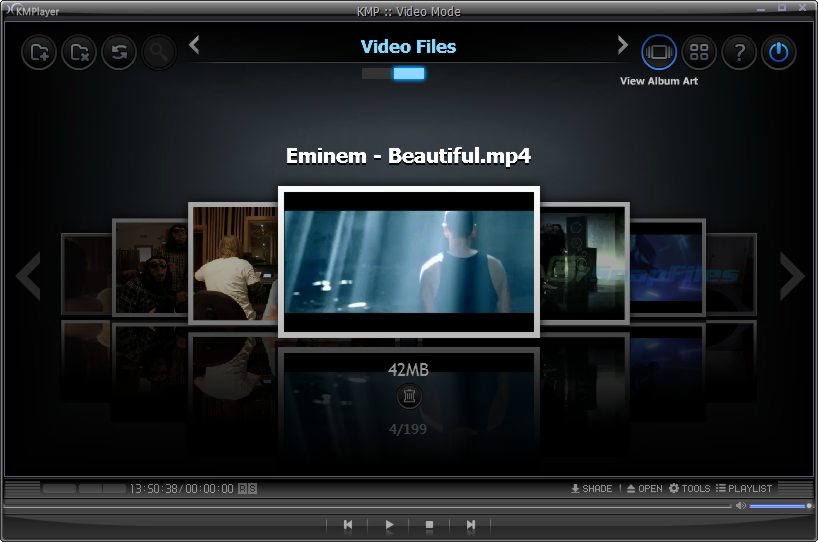The image size is (818, 542).
Task: Skip to the next track
Action: pos(471,525)
